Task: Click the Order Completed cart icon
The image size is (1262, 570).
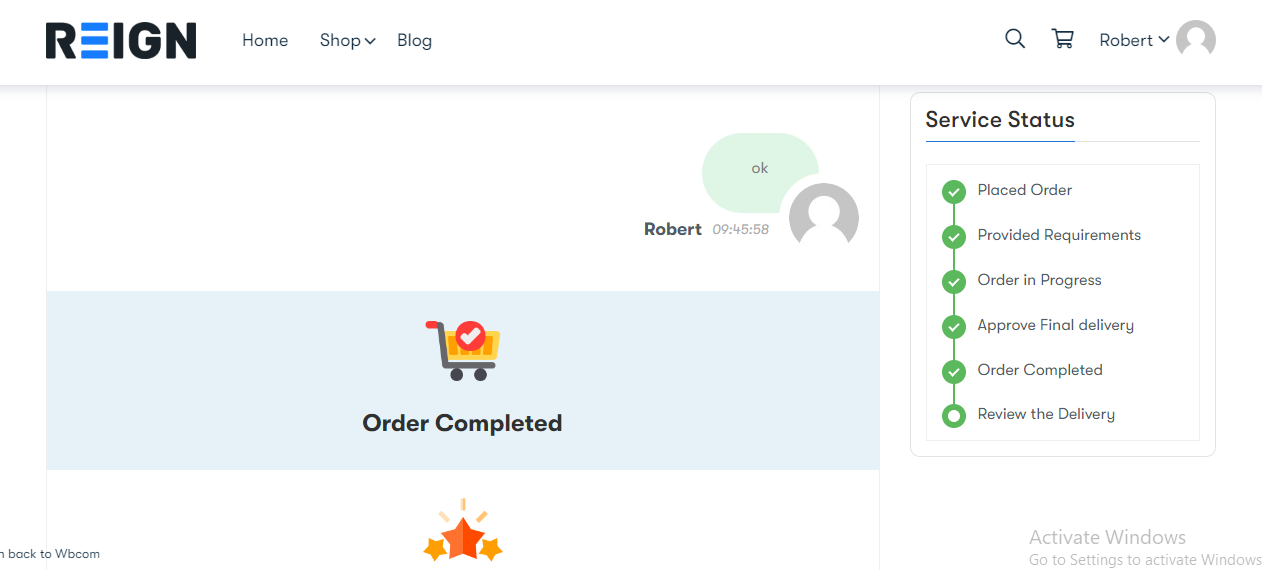Action: pyautogui.click(x=463, y=350)
